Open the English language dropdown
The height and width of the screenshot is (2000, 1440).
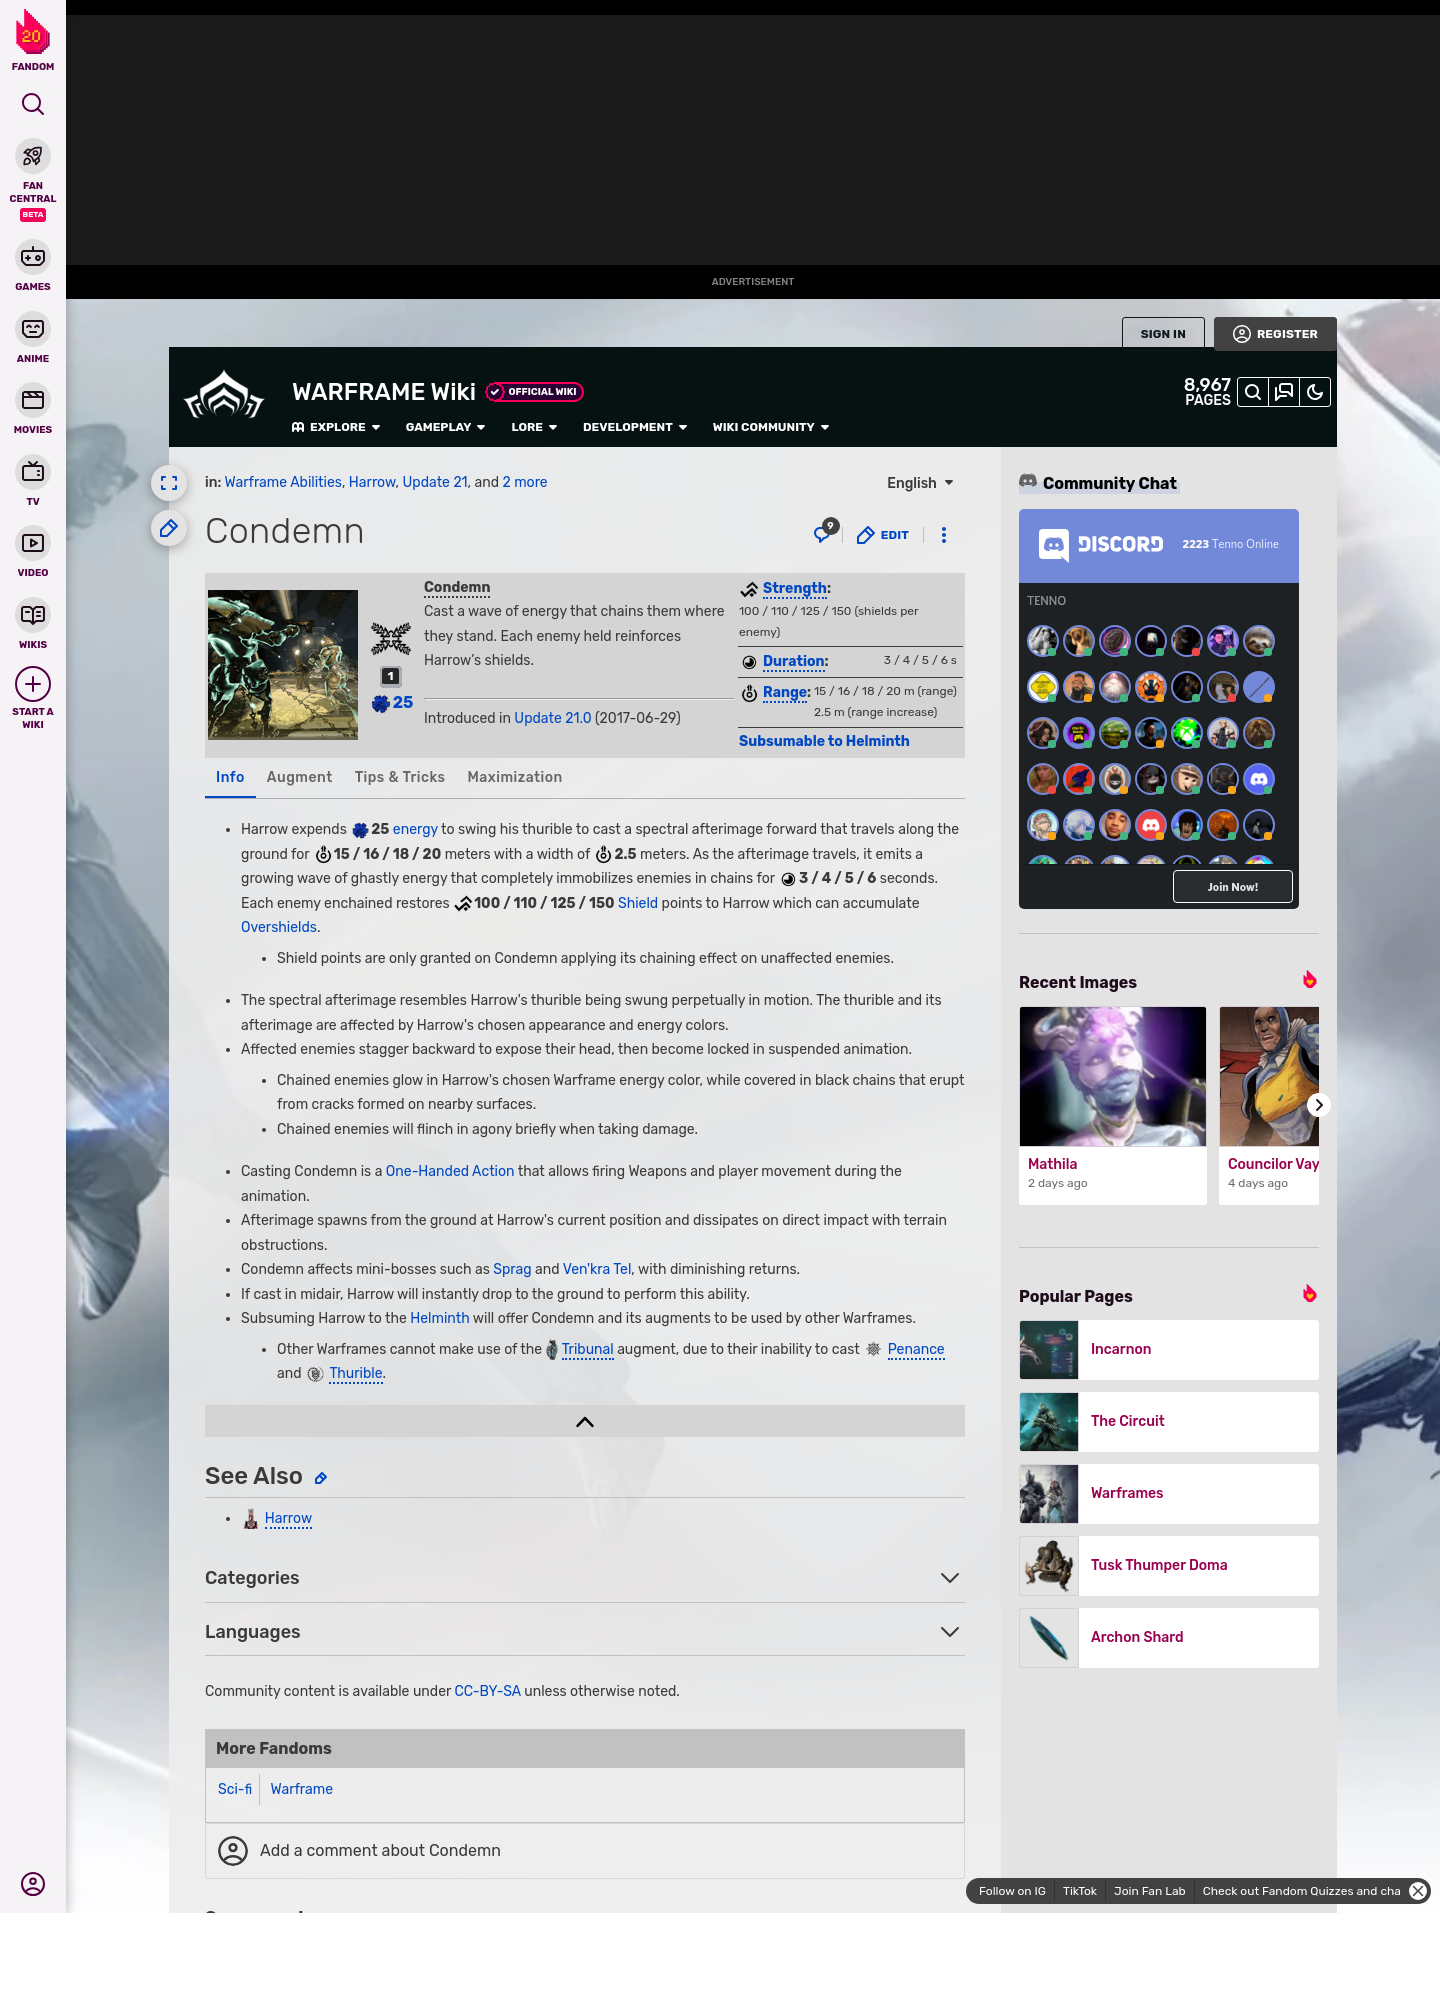pyautogui.click(x=920, y=483)
